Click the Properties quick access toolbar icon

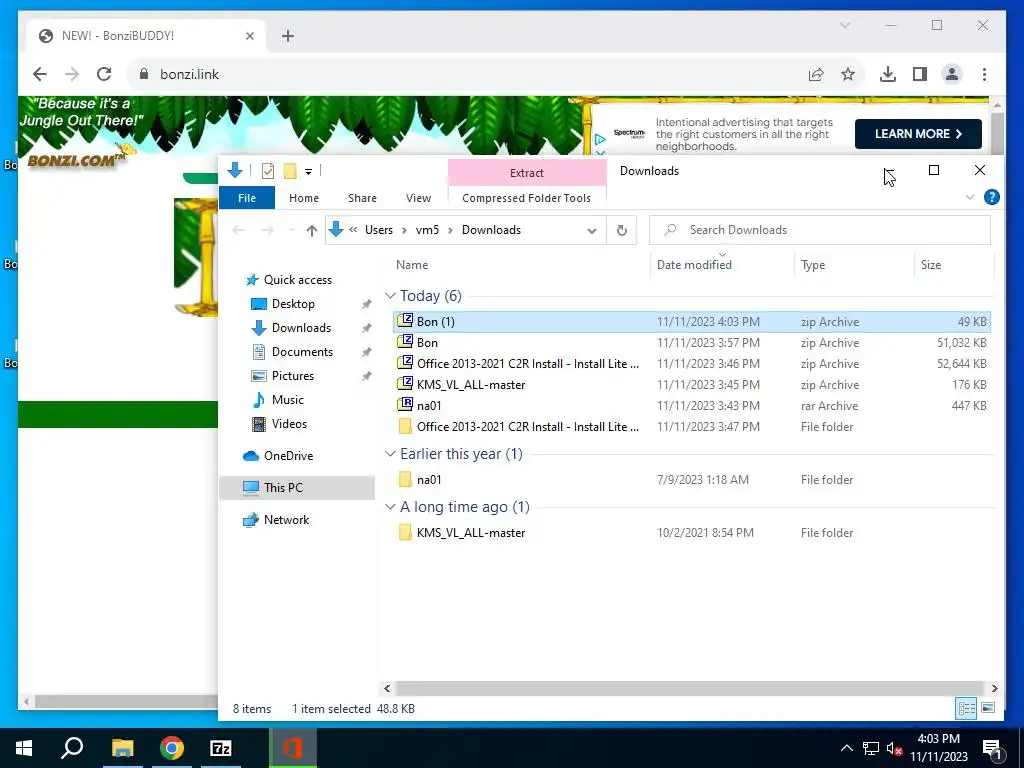click(x=268, y=171)
